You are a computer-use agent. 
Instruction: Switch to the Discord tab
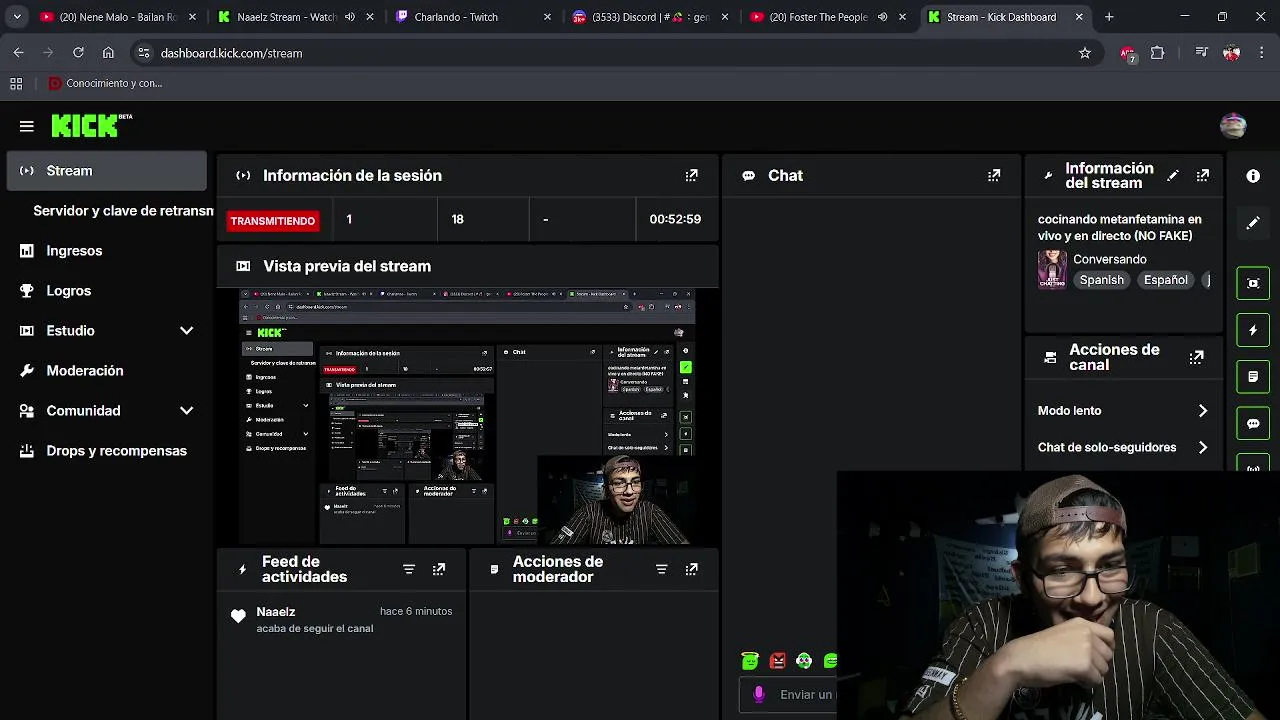(650, 17)
